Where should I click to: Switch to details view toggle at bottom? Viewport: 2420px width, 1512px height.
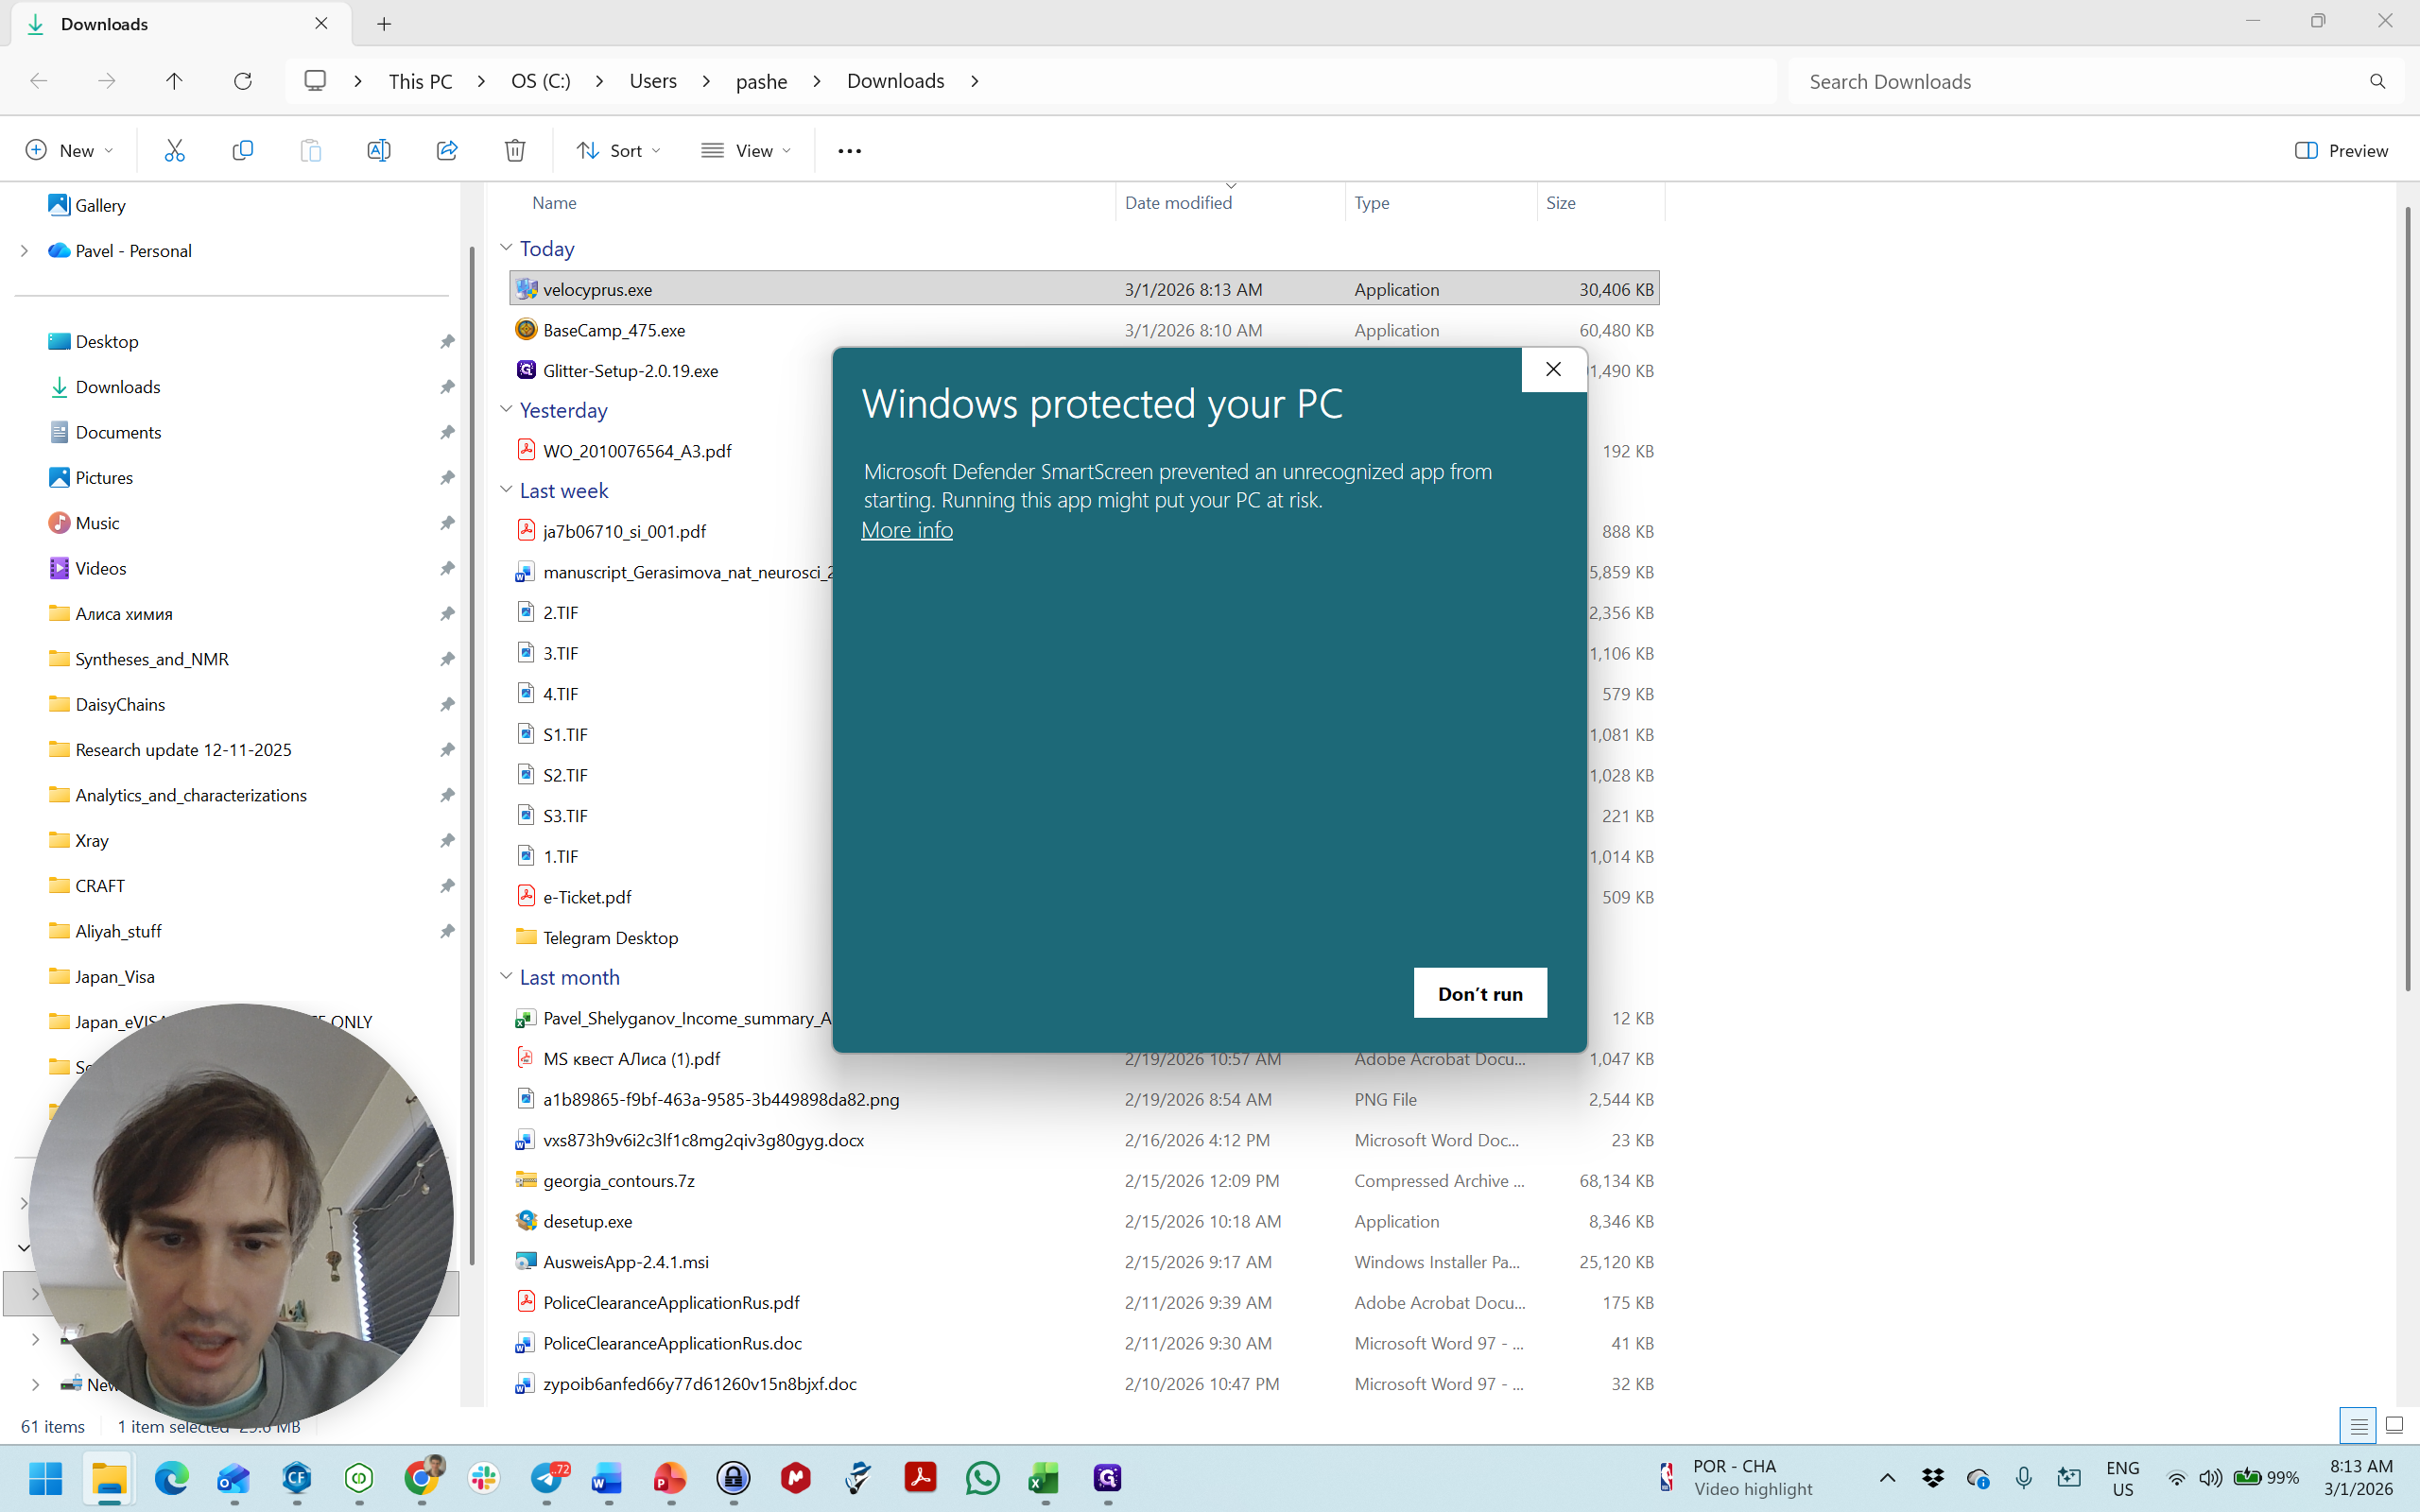[x=2358, y=1425]
